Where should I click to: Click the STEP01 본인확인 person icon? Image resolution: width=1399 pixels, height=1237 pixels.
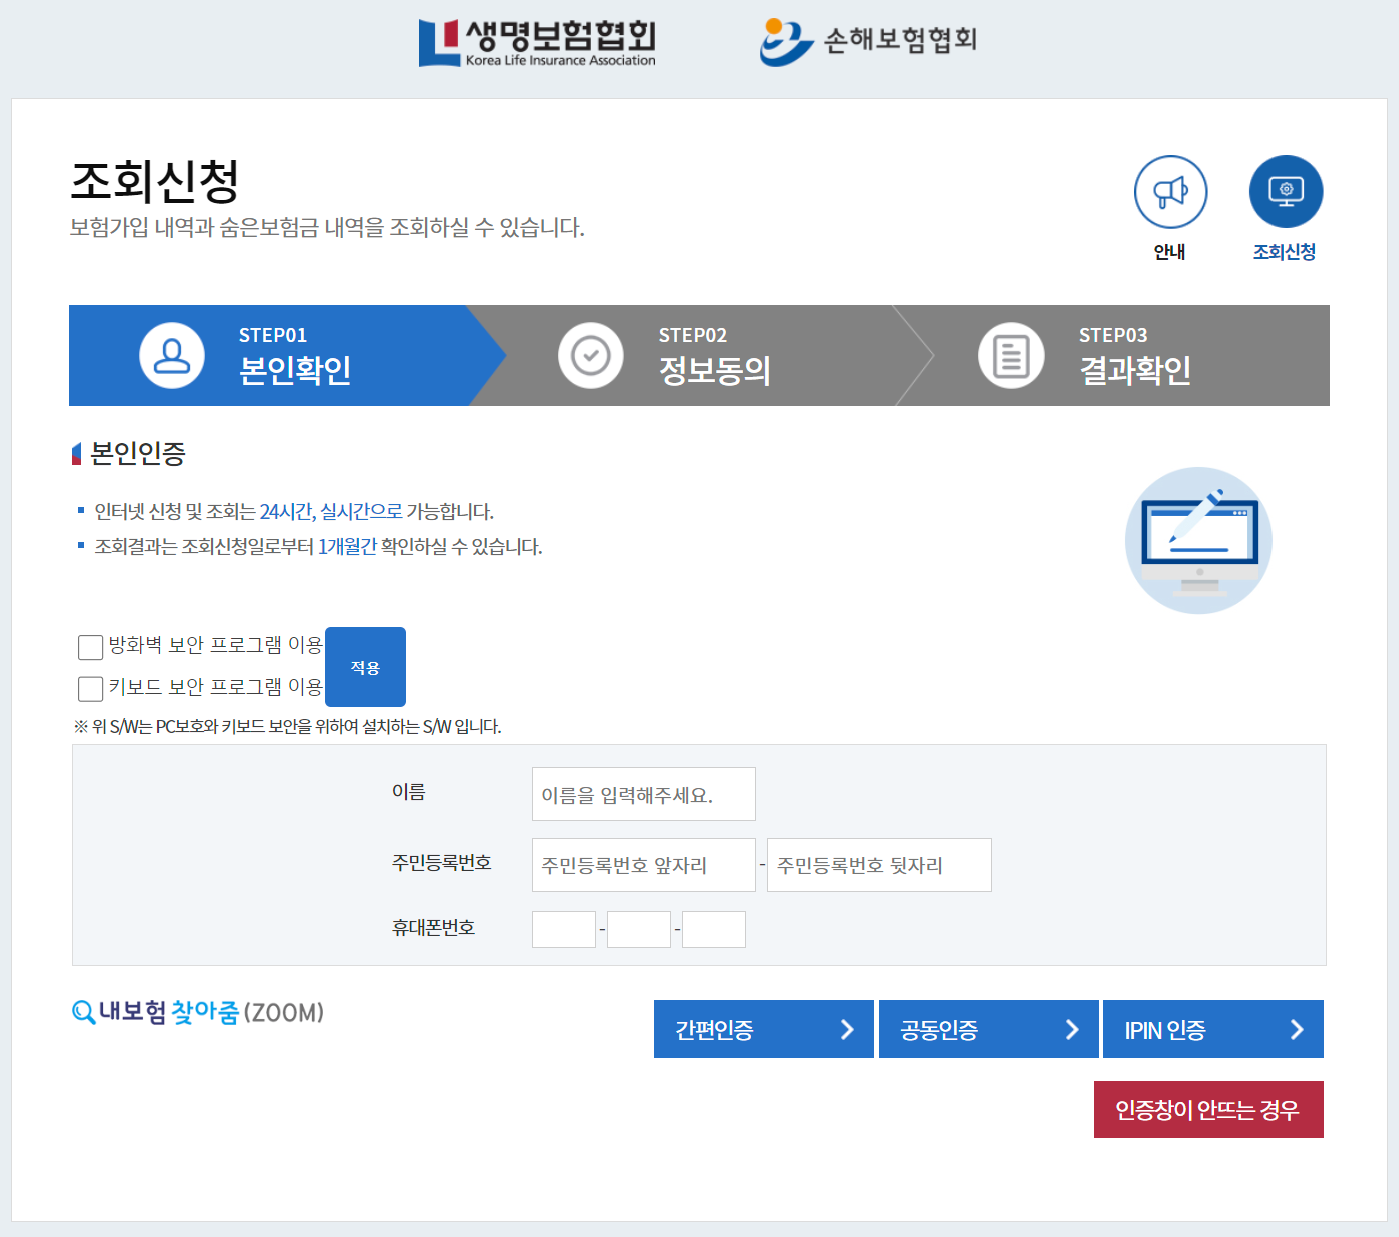[171, 356]
